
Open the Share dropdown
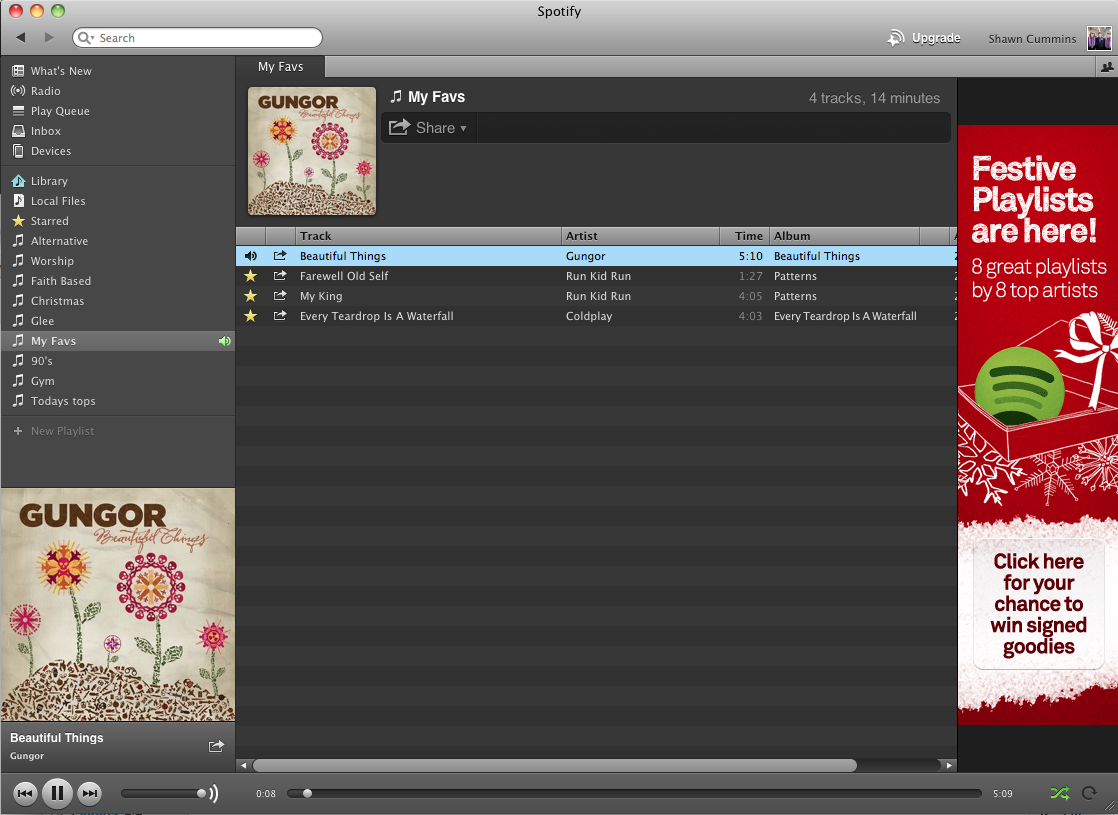click(x=428, y=128)
